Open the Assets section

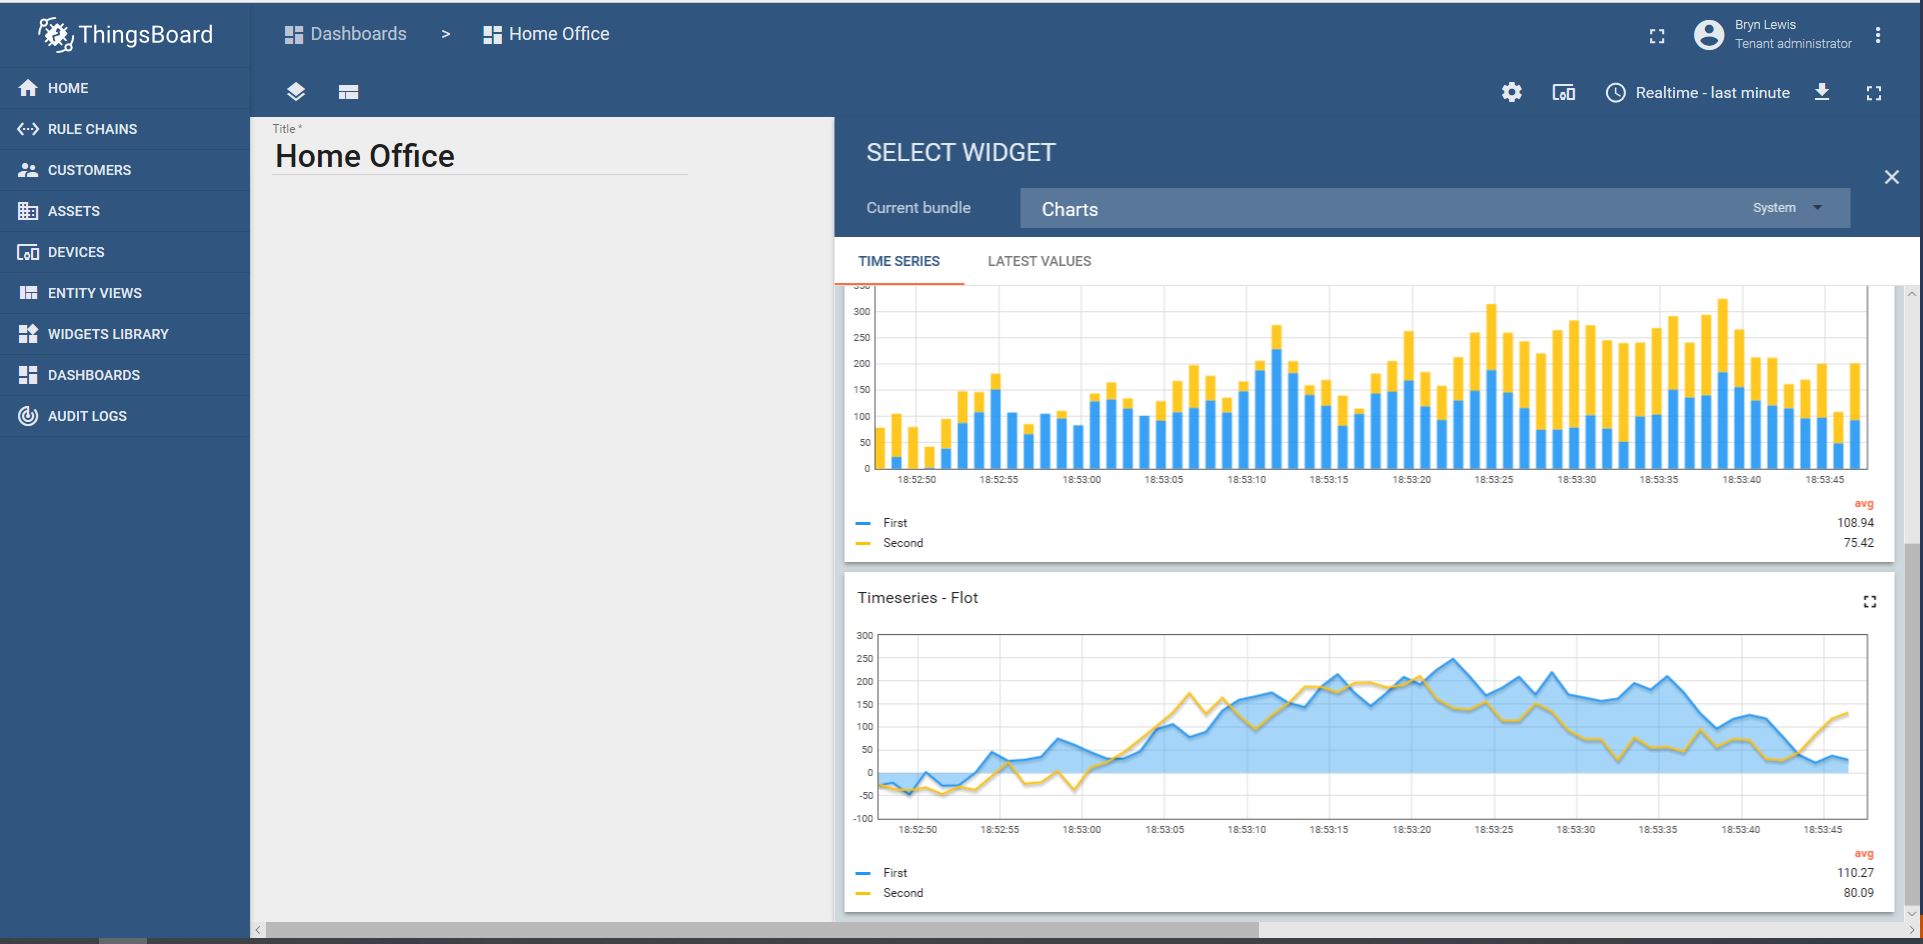(x=73, y=211)
